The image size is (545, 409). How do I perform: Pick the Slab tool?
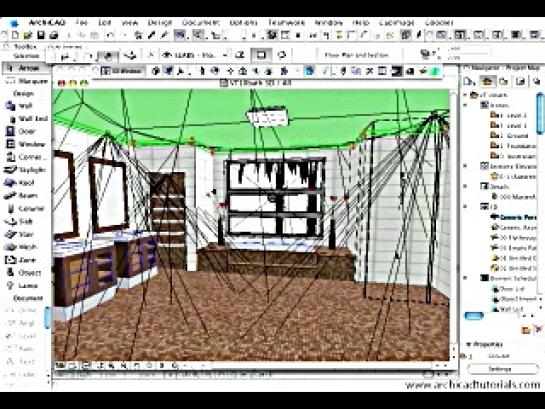(x=19, y=221)
